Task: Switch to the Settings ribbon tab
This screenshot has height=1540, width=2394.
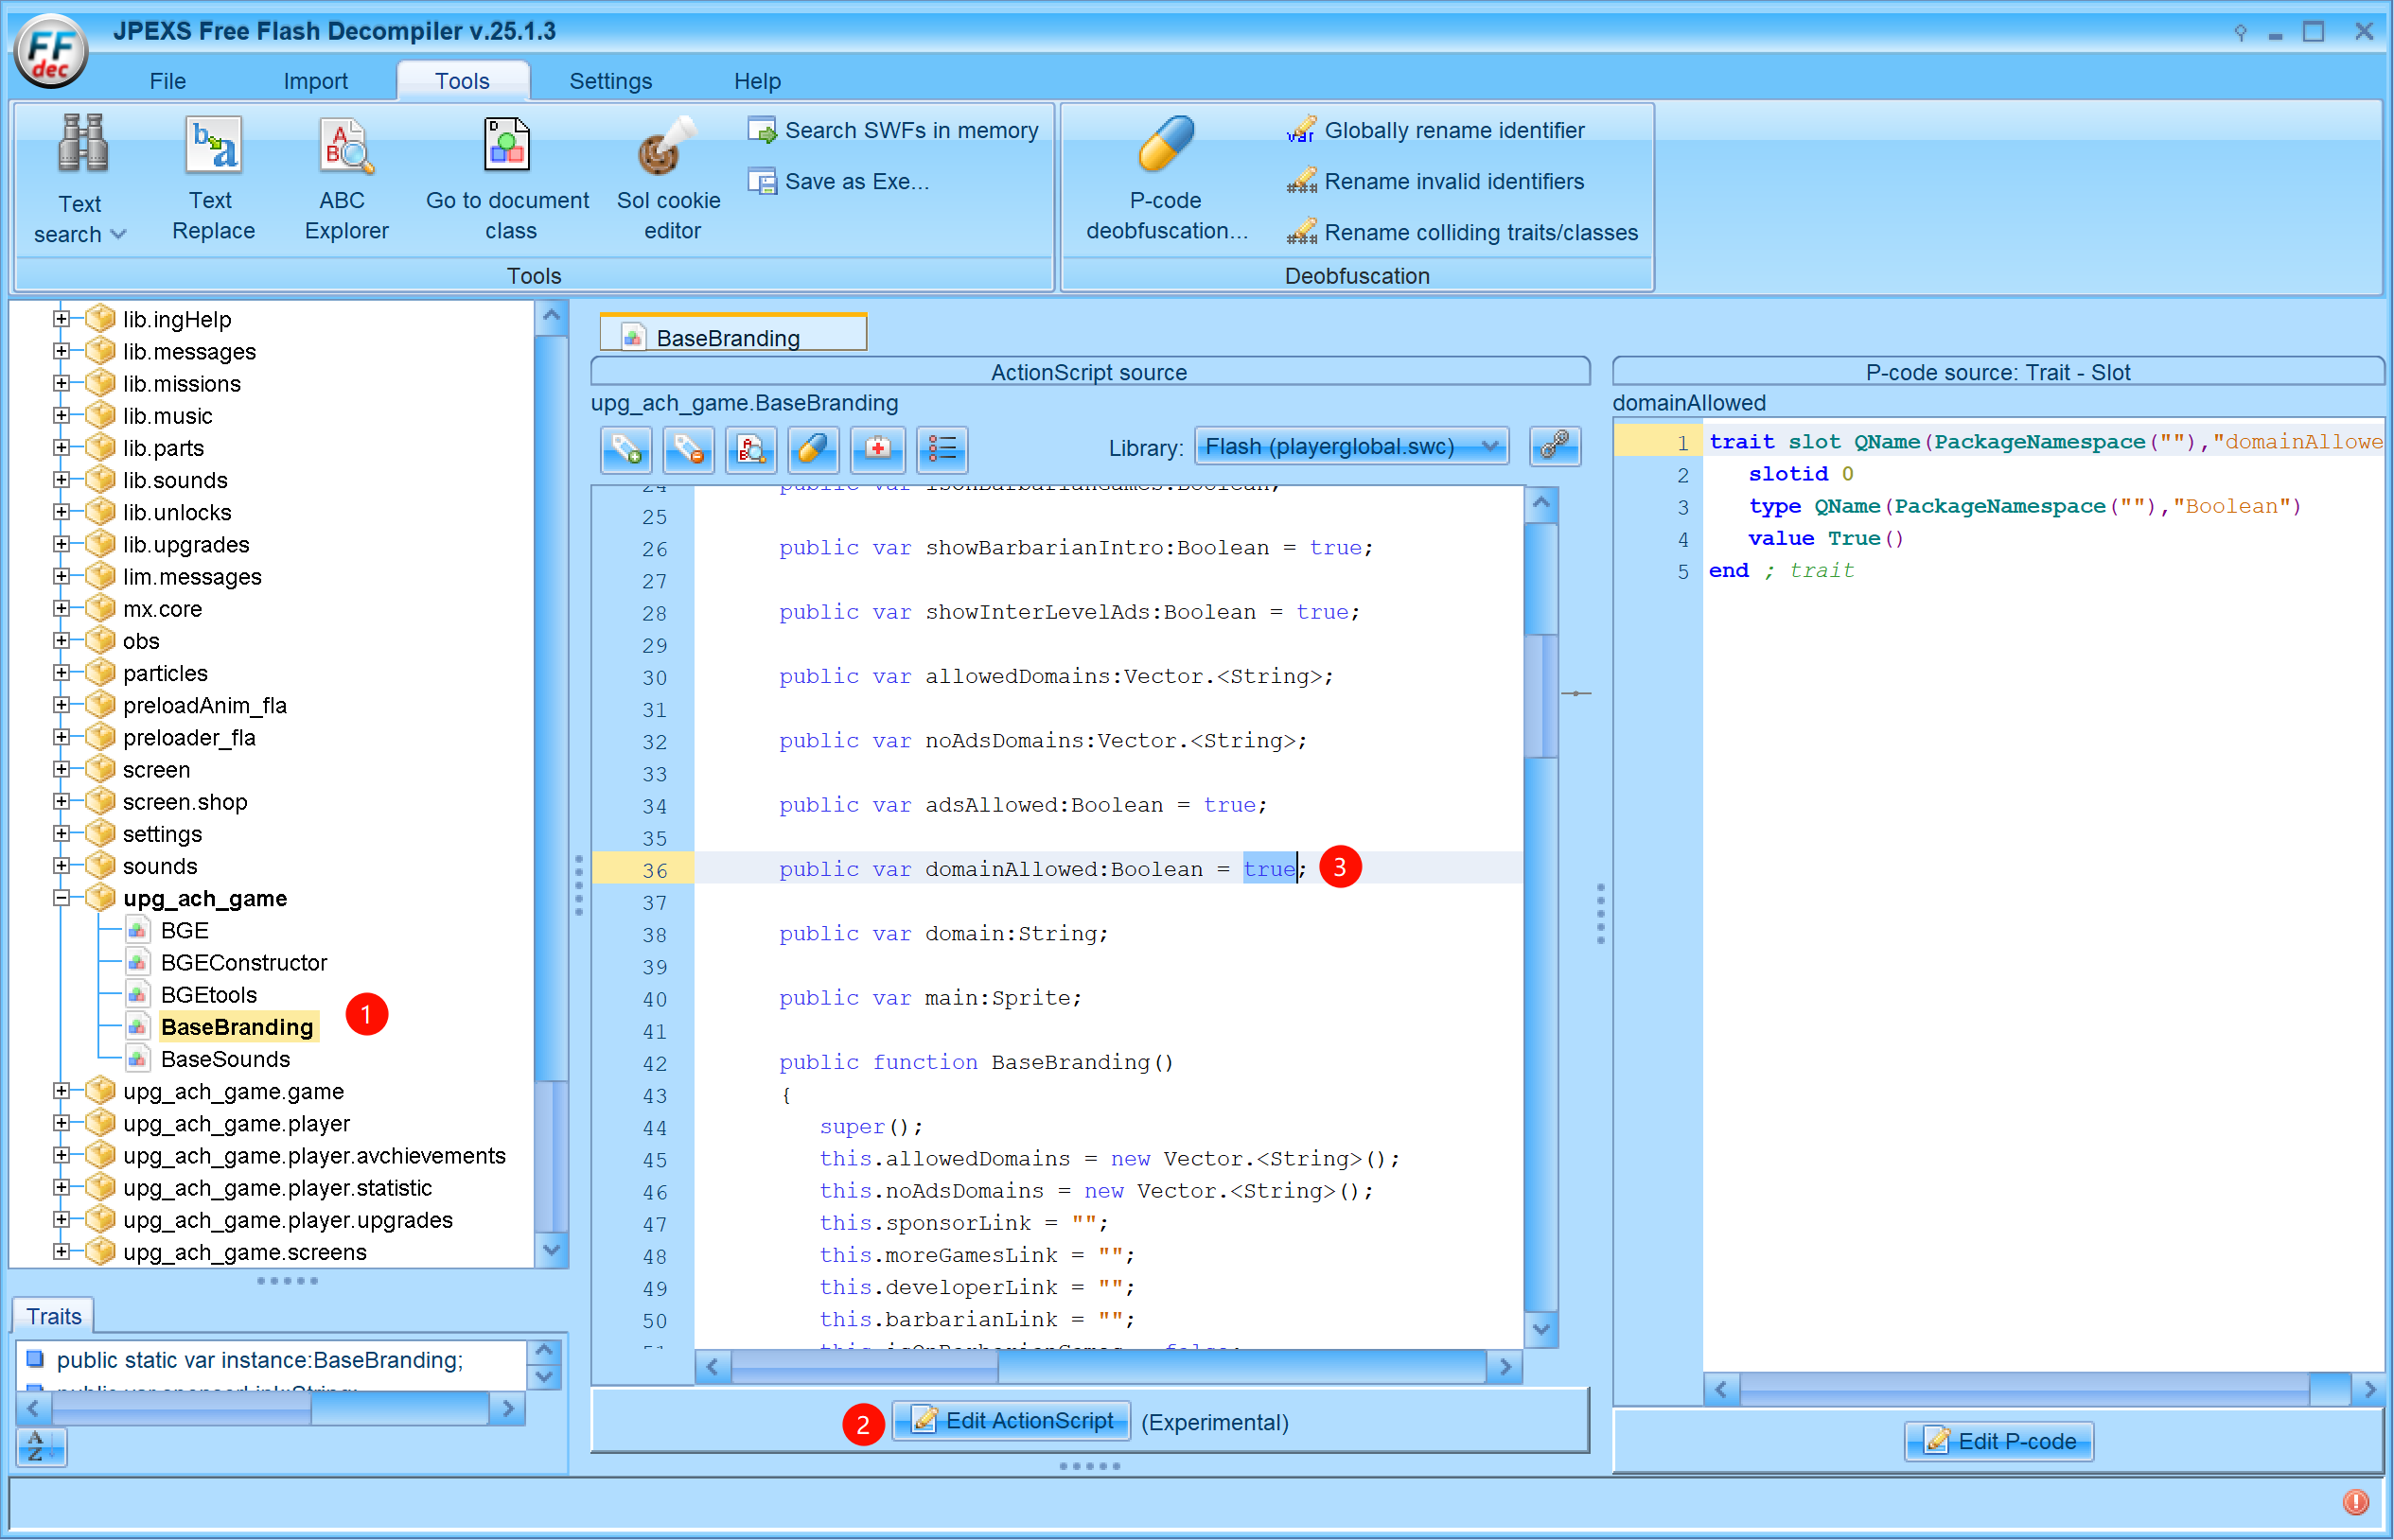Action: tap(610, 81)
